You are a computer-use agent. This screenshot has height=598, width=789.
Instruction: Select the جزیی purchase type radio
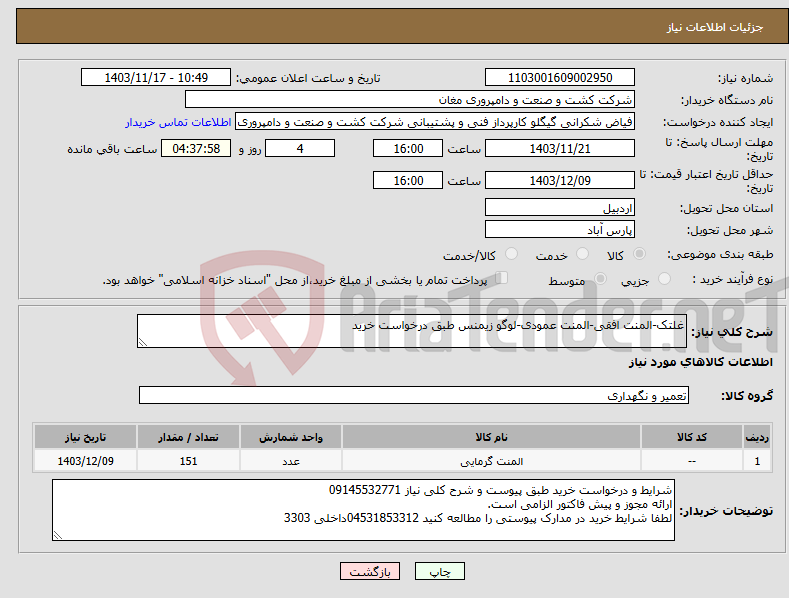point(664,279)
